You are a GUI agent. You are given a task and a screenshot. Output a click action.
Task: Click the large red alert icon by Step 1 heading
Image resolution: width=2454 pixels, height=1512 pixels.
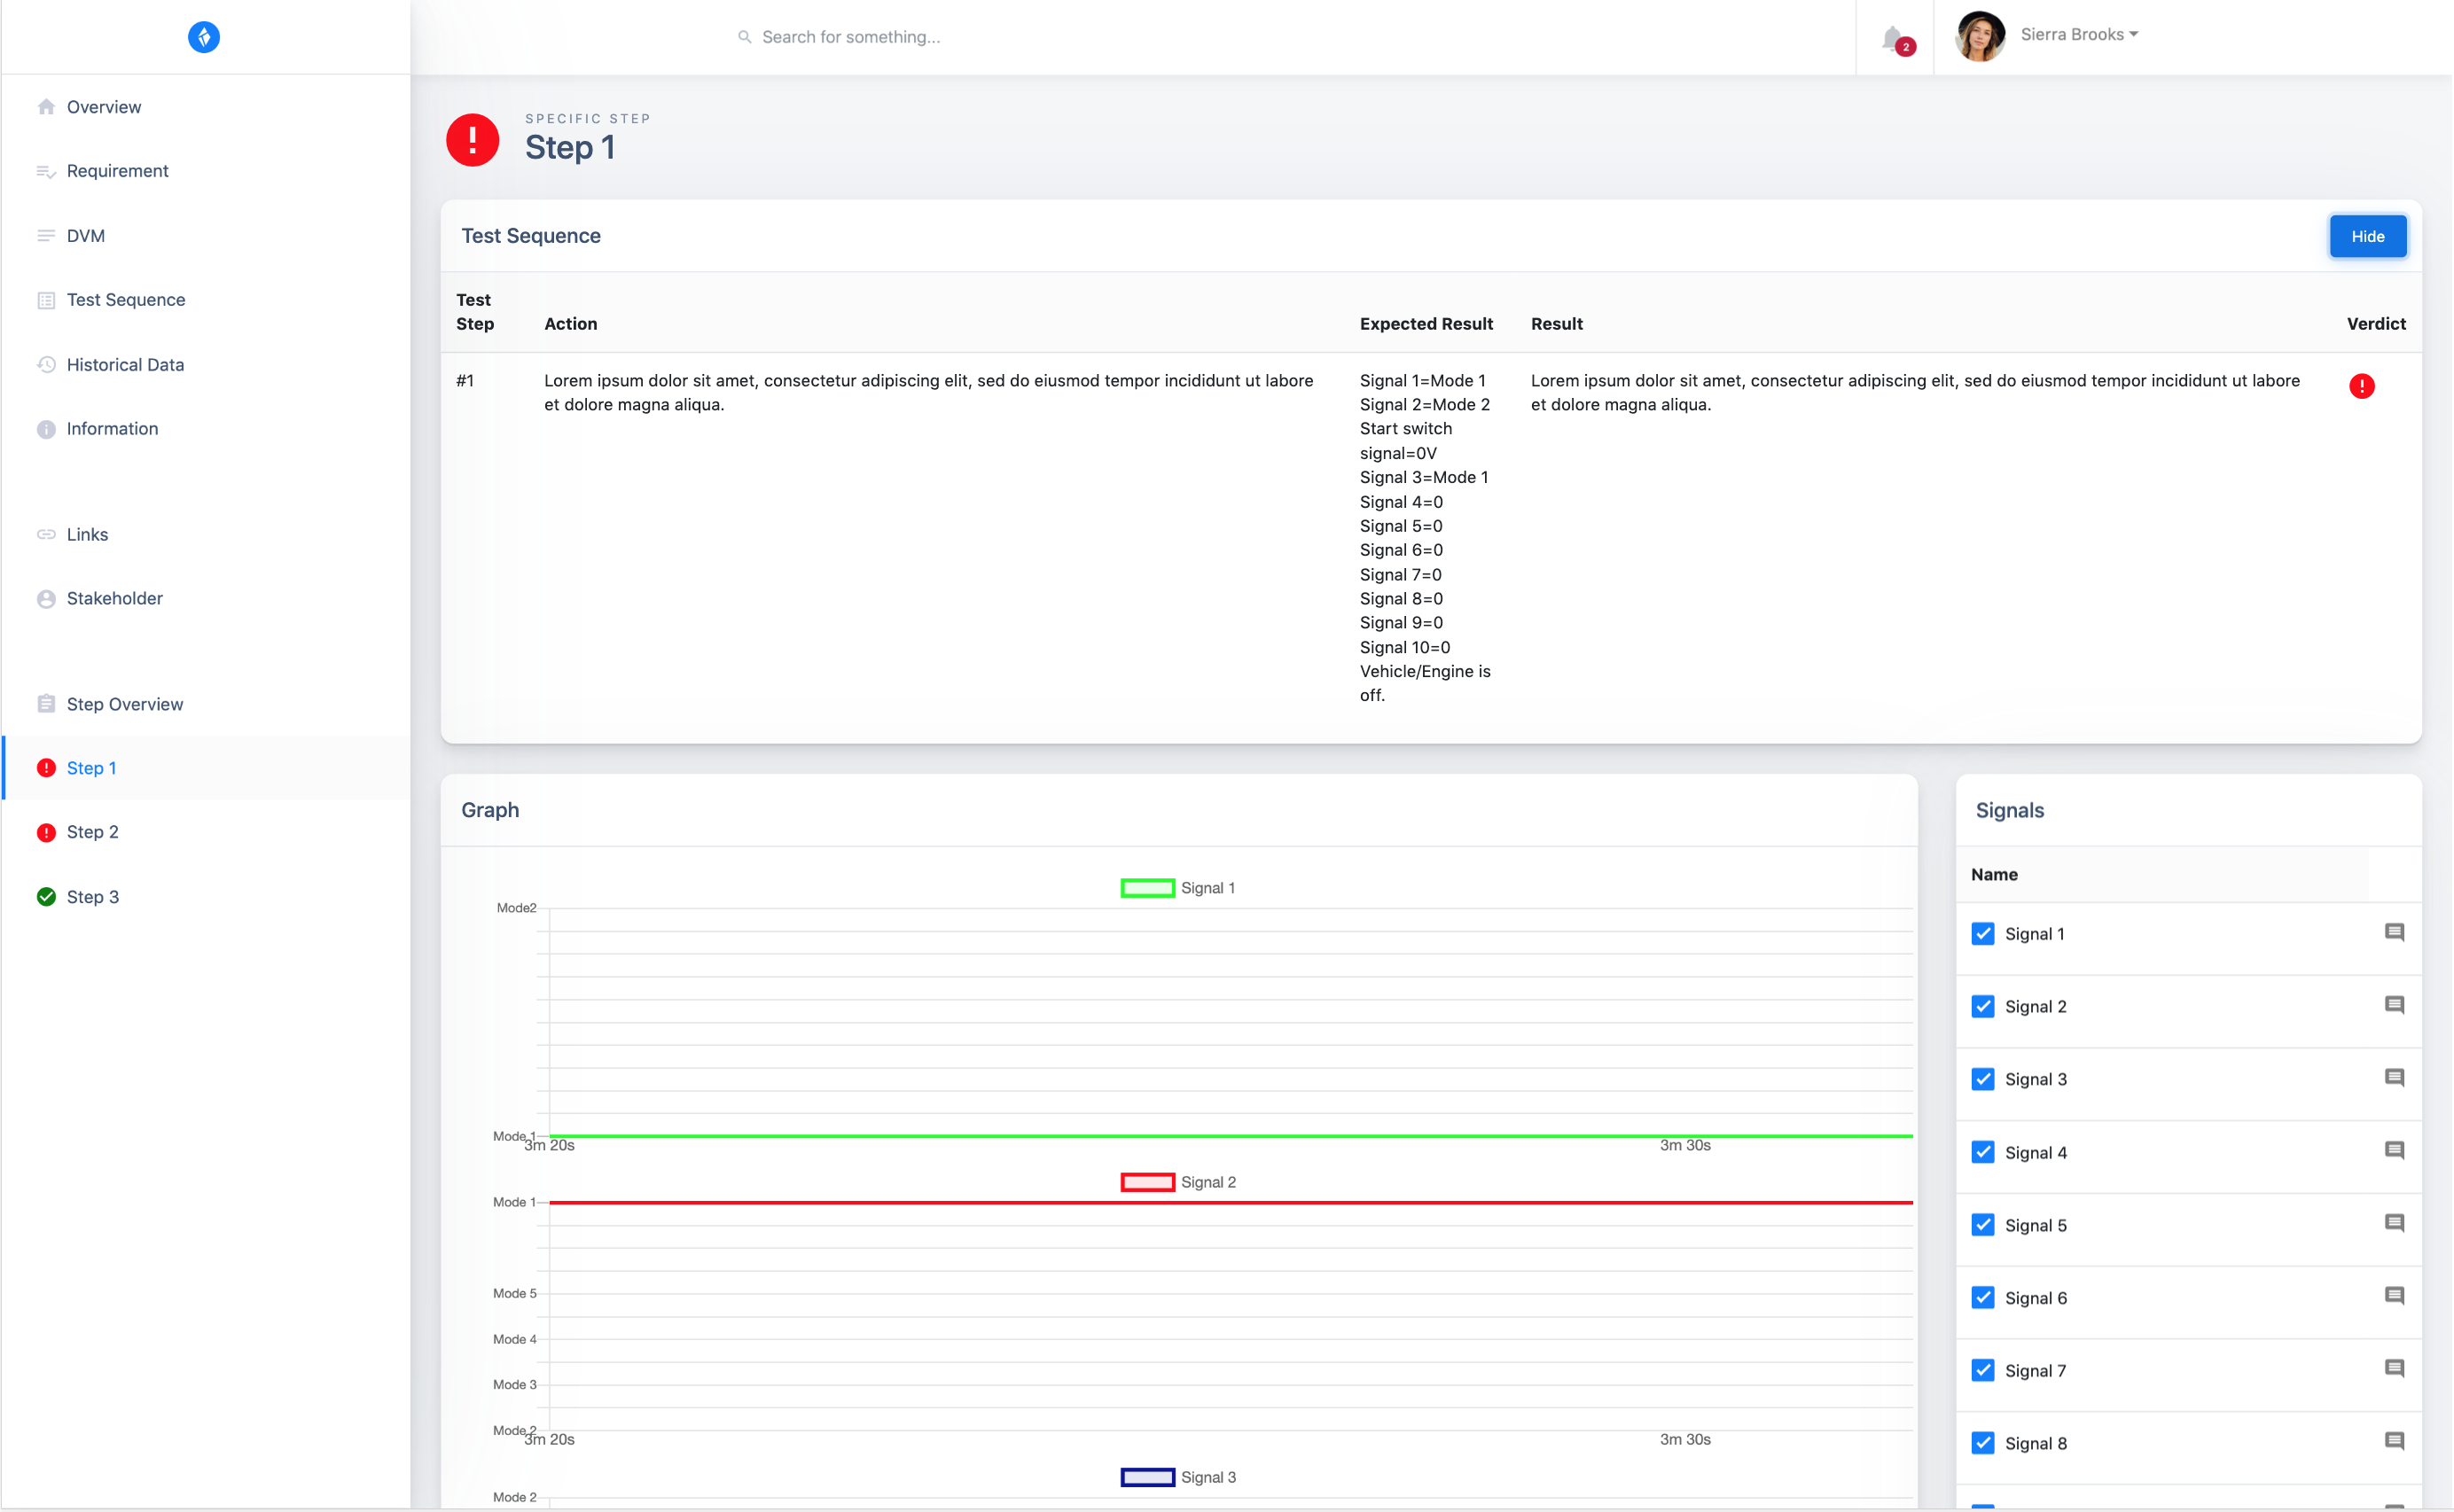472,140
